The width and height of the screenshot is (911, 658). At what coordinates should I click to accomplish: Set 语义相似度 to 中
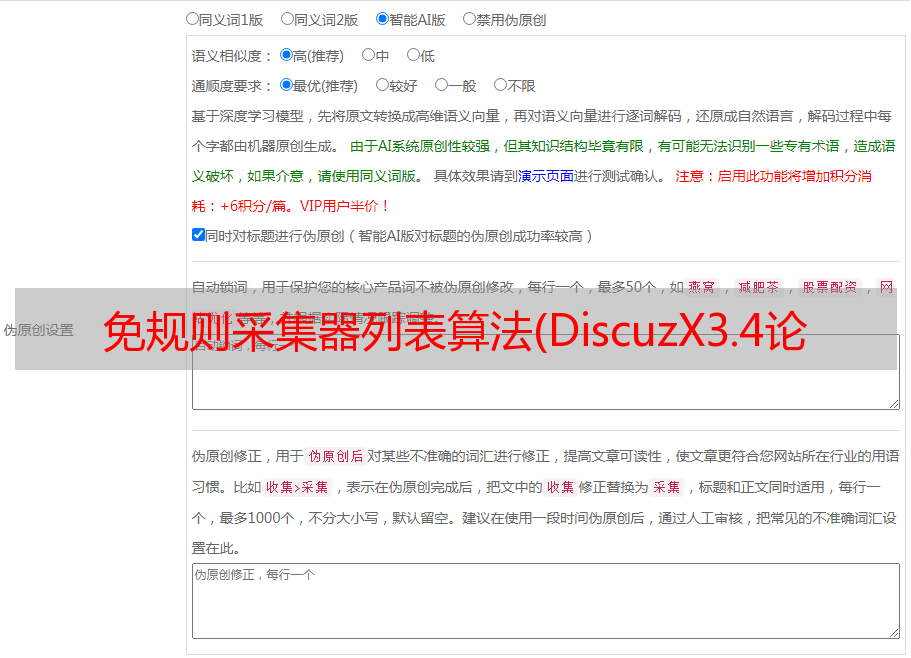pyautogui.click(x=368, y=55)
